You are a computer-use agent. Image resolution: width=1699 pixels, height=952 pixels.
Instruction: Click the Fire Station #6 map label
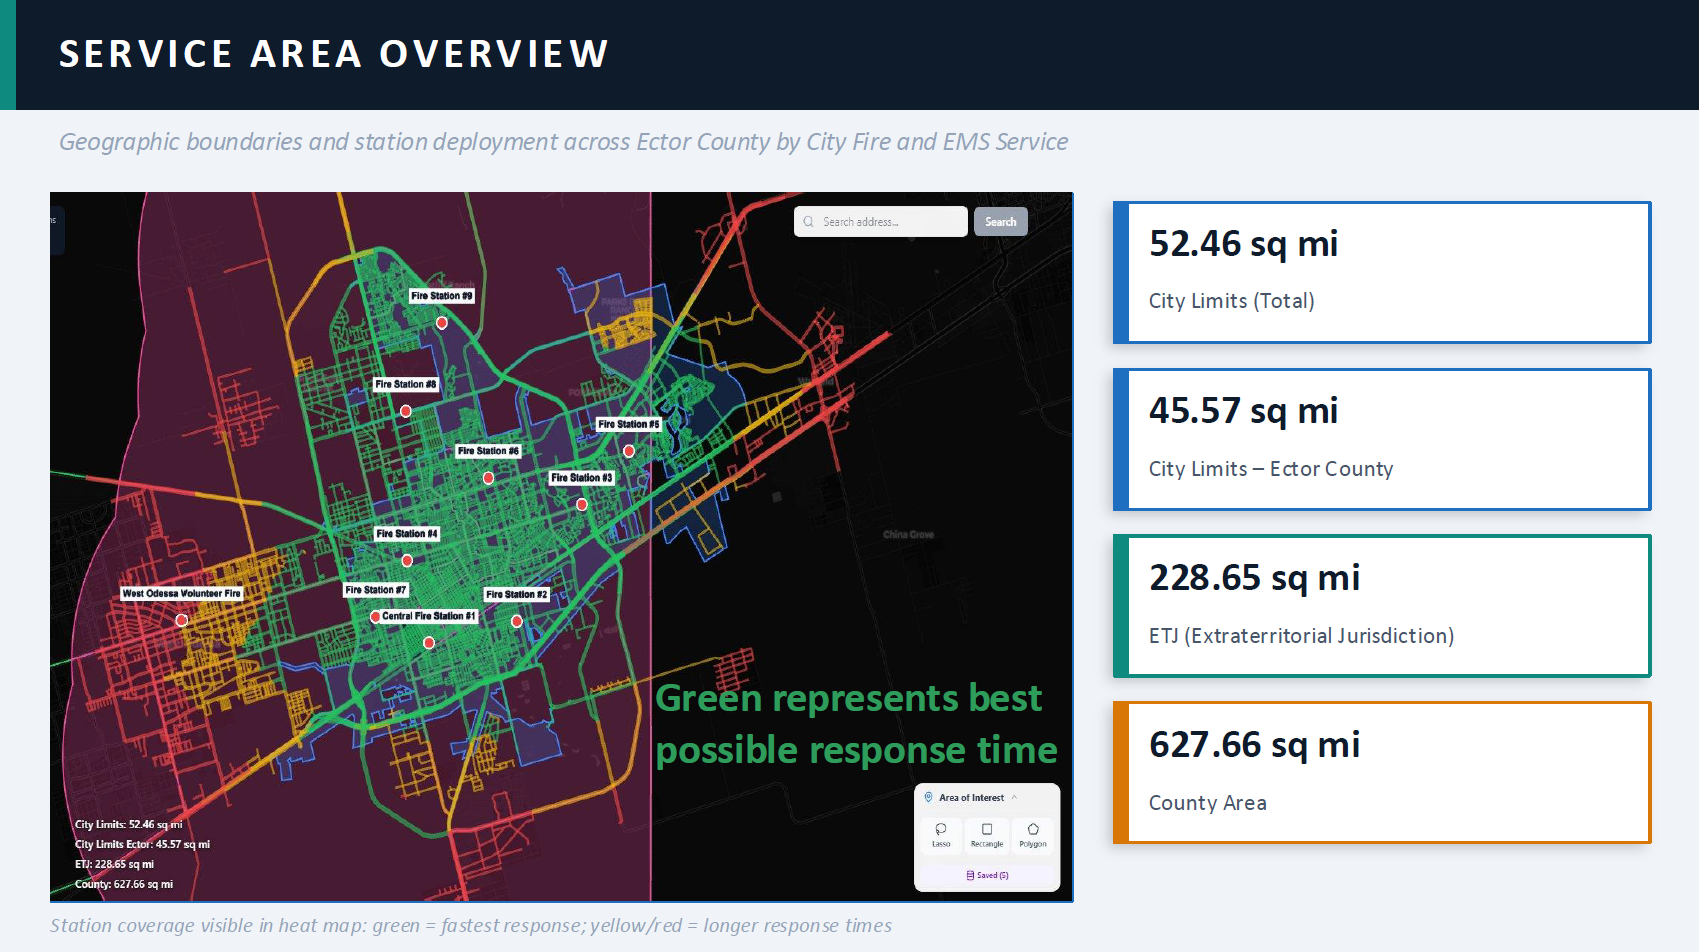click(x=488, y=451)
